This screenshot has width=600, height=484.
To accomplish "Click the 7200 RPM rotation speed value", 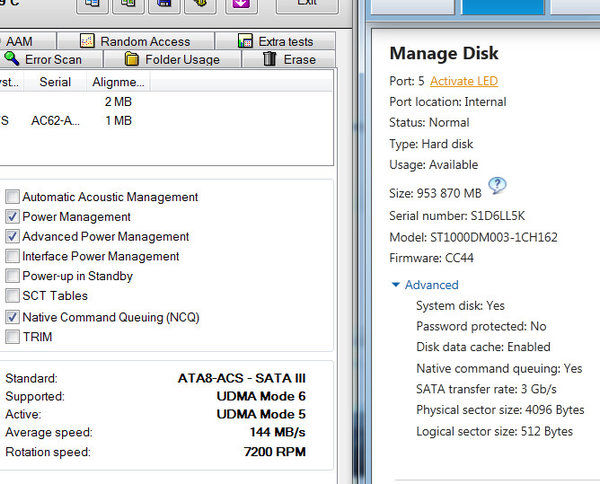I will coord(275,451).
